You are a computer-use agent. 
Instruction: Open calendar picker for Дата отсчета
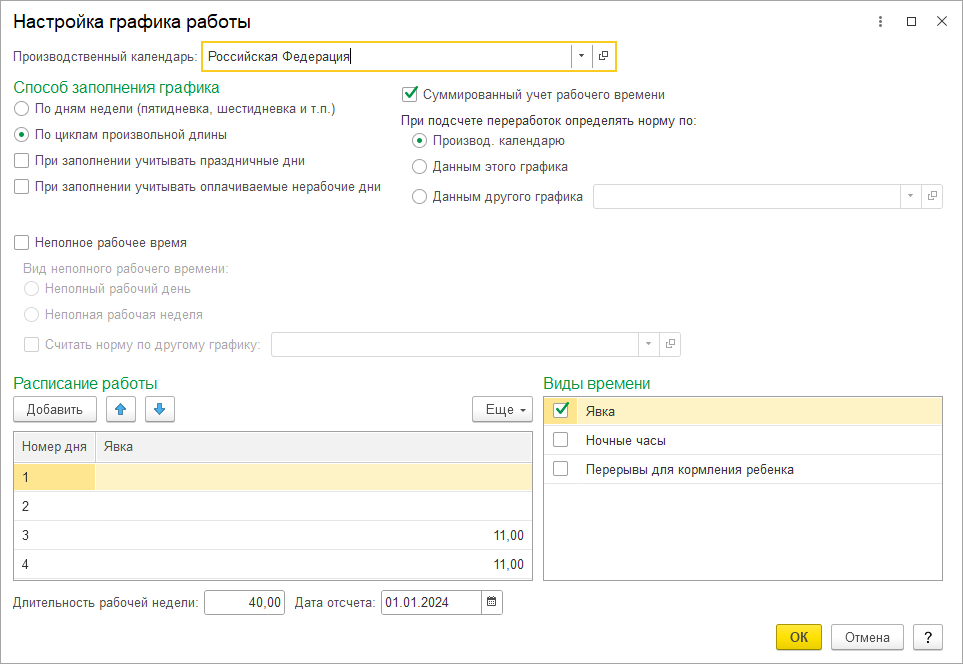[x=491, y=602]
